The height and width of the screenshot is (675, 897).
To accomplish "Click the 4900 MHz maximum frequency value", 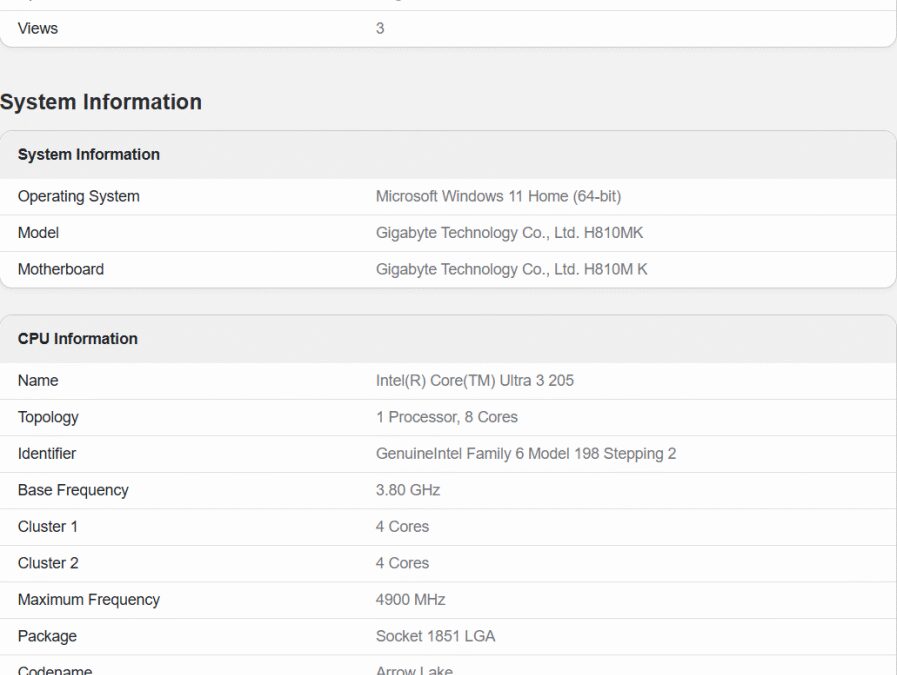I will [410, 600].
